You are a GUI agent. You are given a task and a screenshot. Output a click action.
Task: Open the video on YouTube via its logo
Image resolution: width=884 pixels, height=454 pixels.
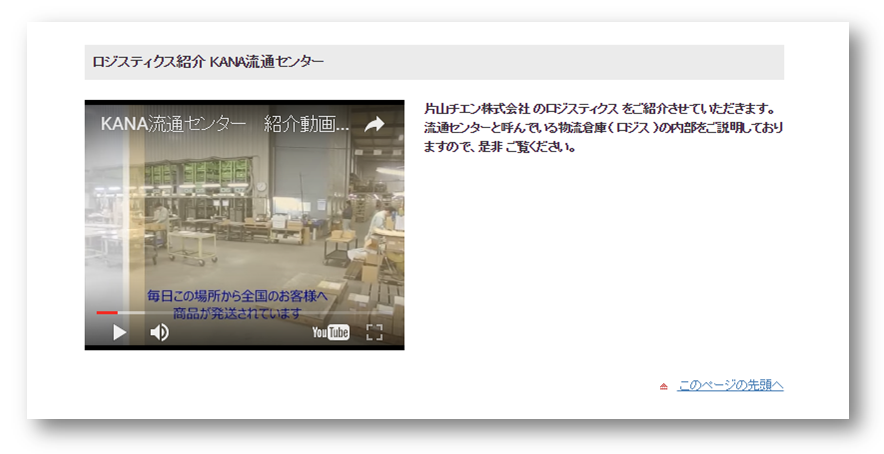(330, 332)
